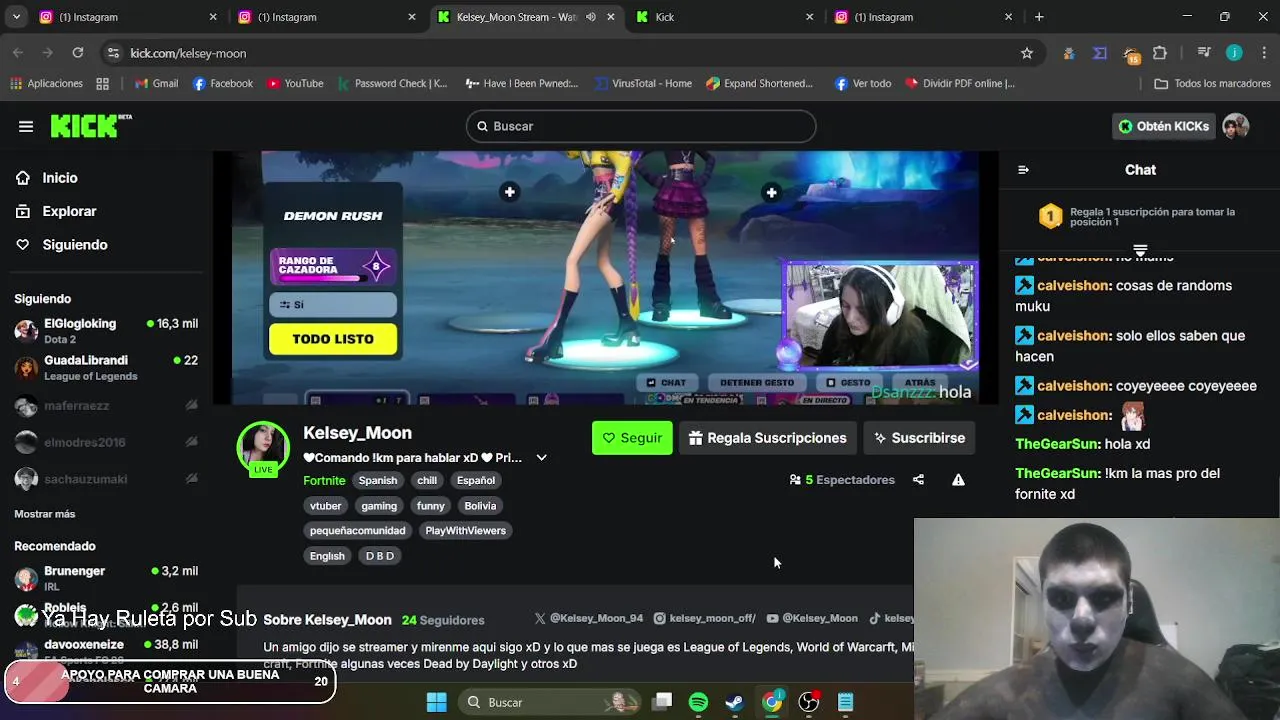Open Facebook bookmark
This screenshot has height=720, width=1280.
point(222,84)
